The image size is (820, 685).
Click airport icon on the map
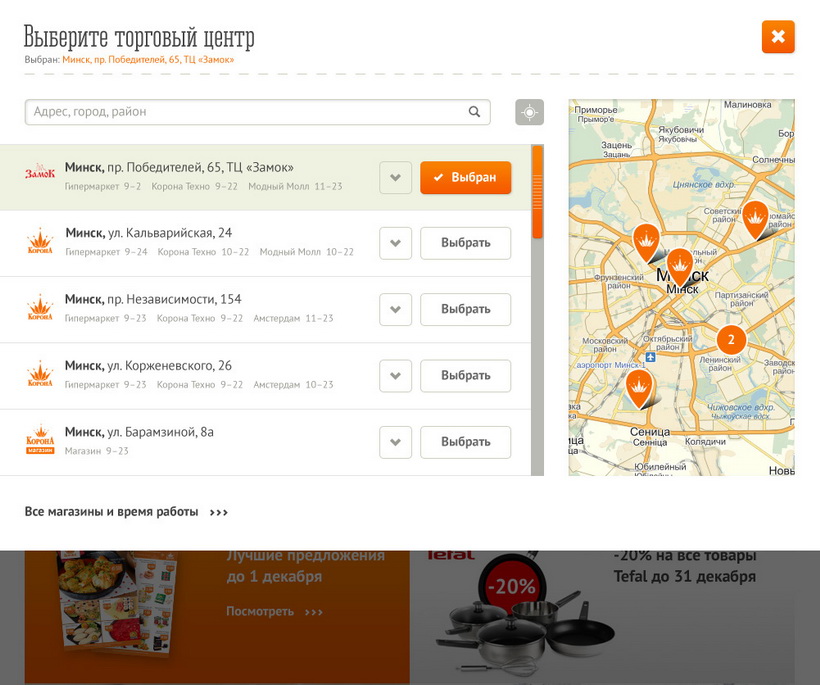(x=650, y=358)
